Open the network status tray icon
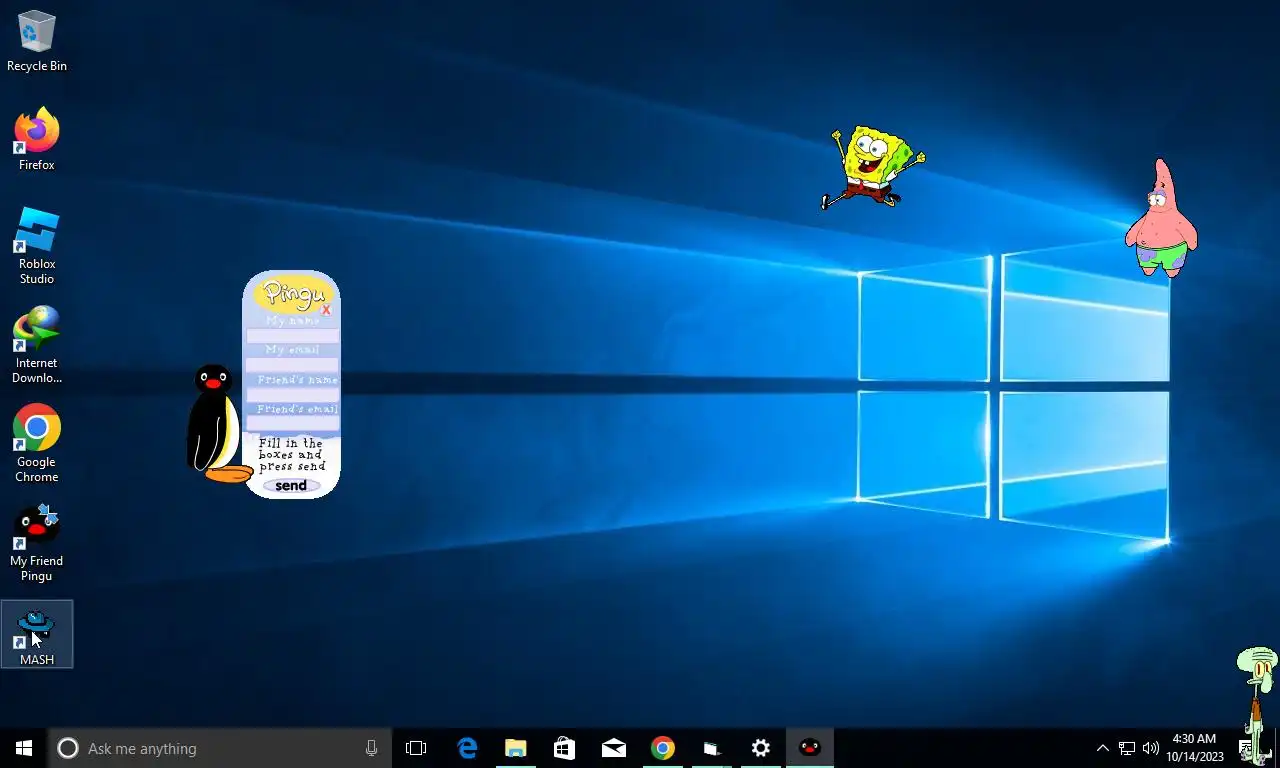The height and width of the screenshot is (768, 1280). (x=1127, y=748)
